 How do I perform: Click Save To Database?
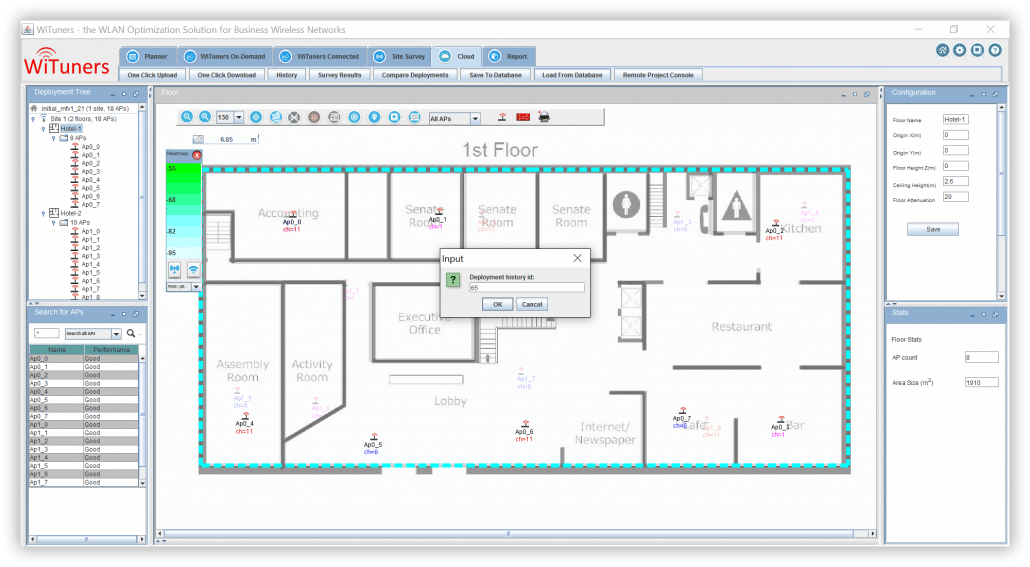(x=495, y=75)
